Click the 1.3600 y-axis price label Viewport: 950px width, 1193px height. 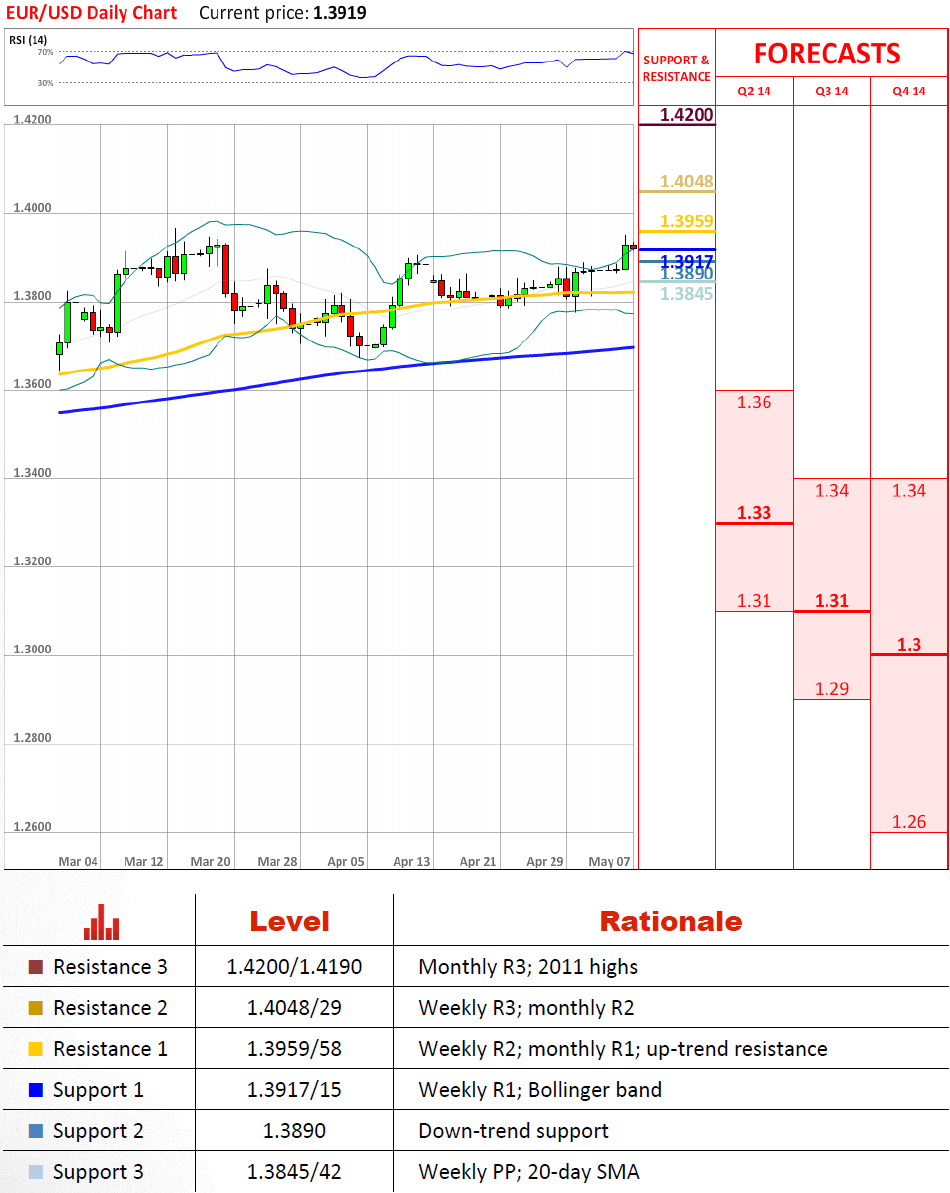[x=33, y=384]
